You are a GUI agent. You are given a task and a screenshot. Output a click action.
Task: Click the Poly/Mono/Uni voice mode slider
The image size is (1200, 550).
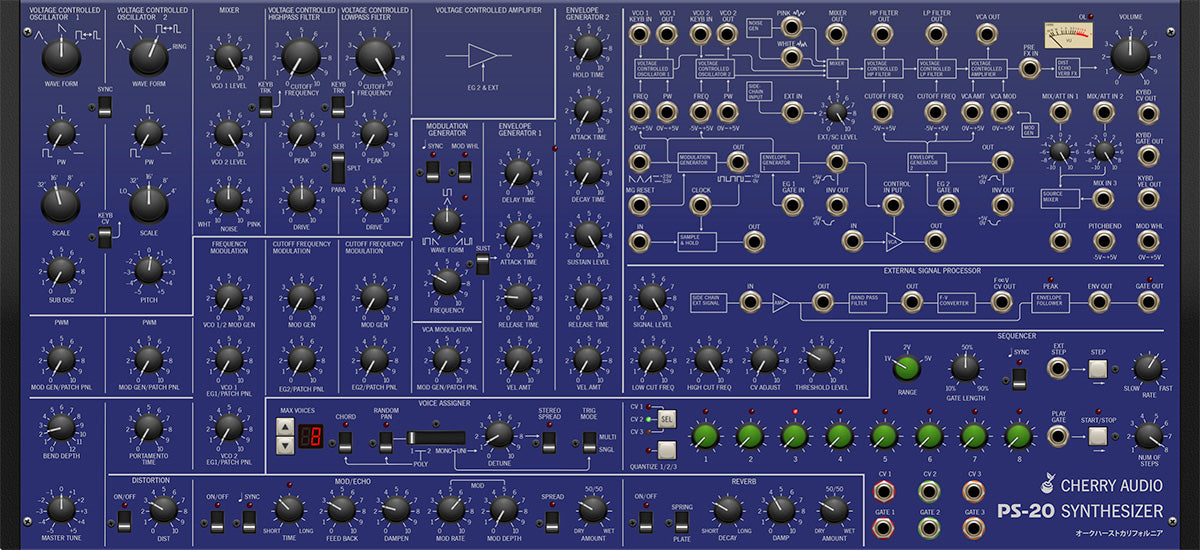(436, 438)
